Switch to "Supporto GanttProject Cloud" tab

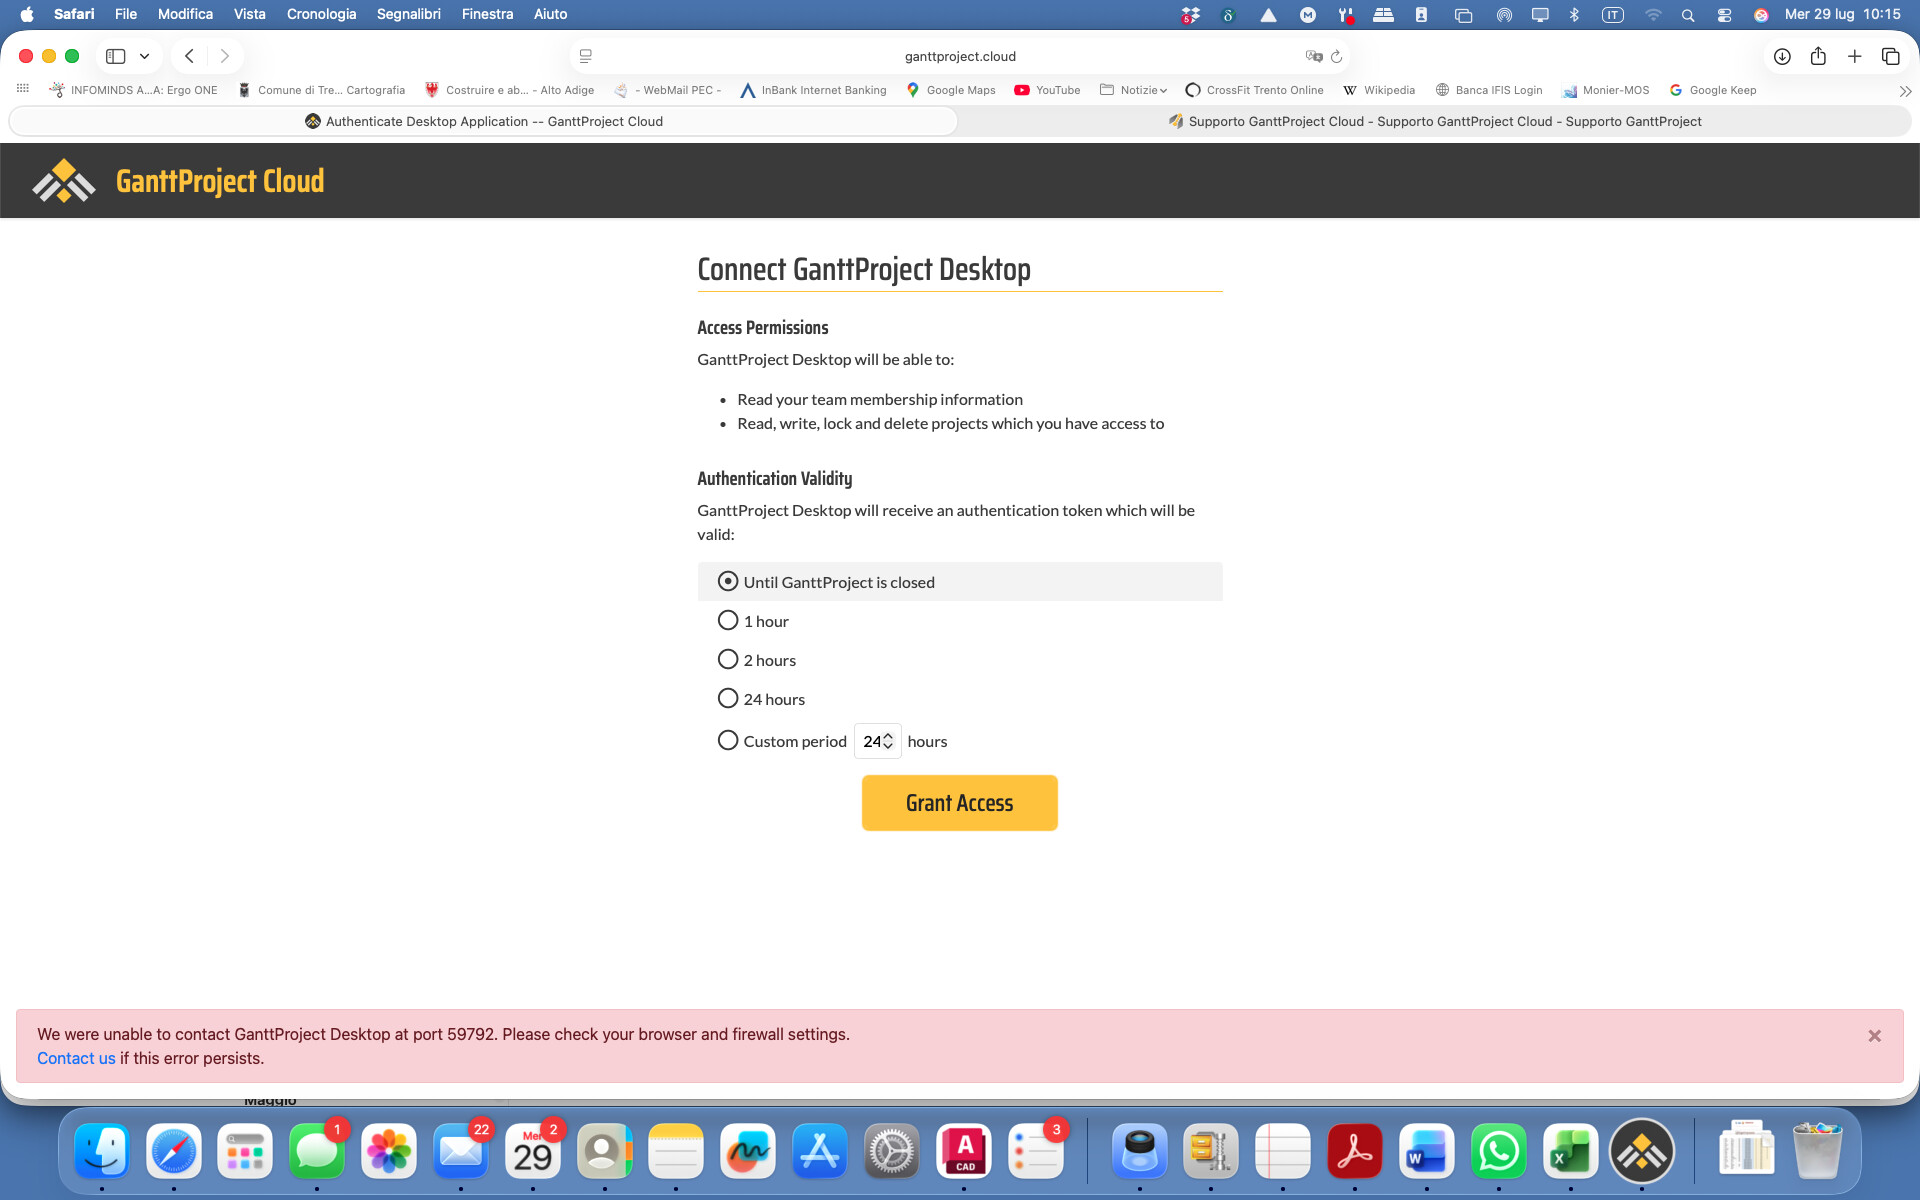pos(1435,121)
